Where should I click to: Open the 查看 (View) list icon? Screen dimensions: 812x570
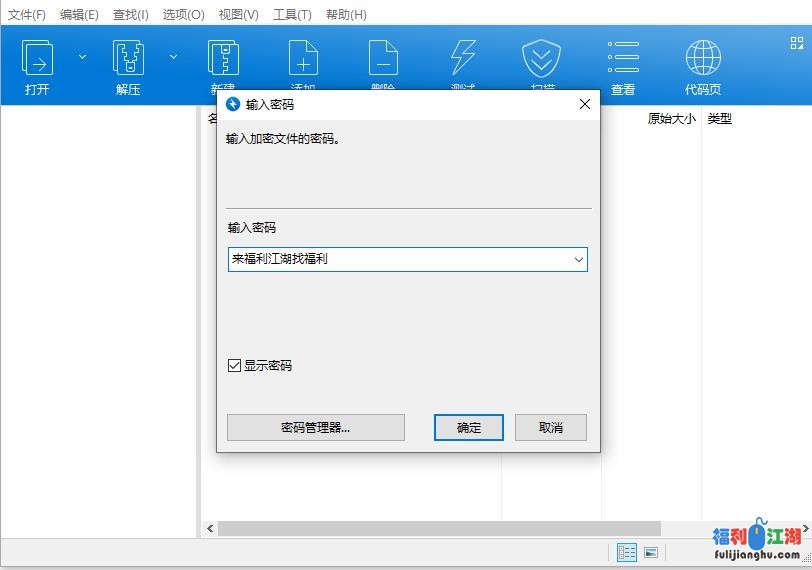pos(623,60)
